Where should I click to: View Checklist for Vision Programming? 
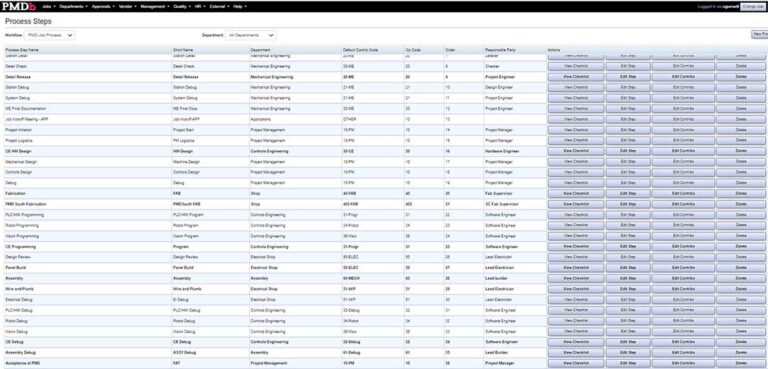coord(576,236)
